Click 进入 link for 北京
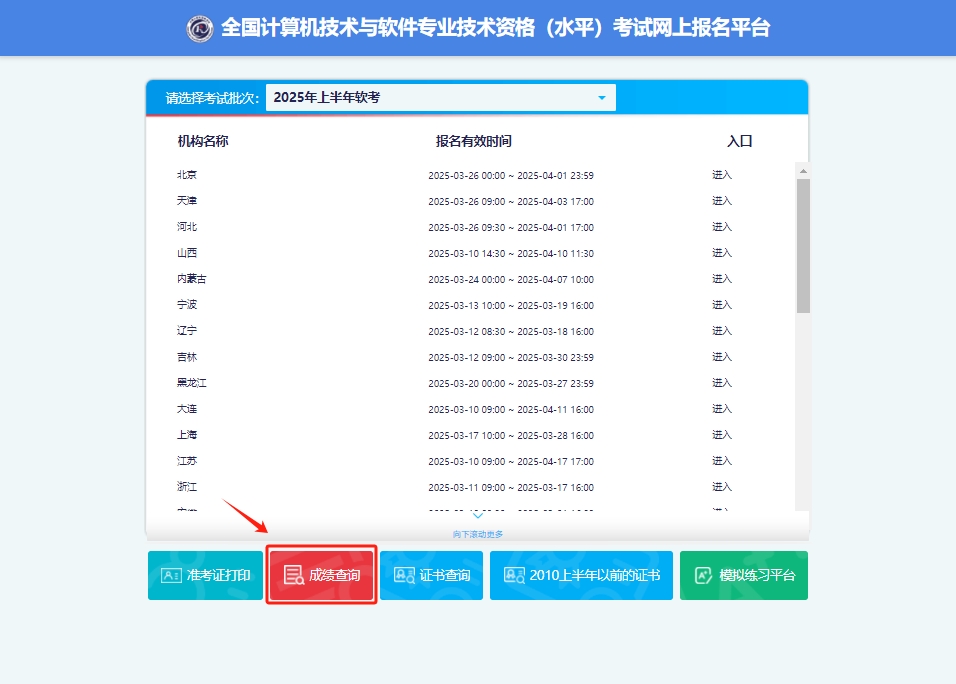This screenshot has height=684, width=956. click(x=722, y=175)
